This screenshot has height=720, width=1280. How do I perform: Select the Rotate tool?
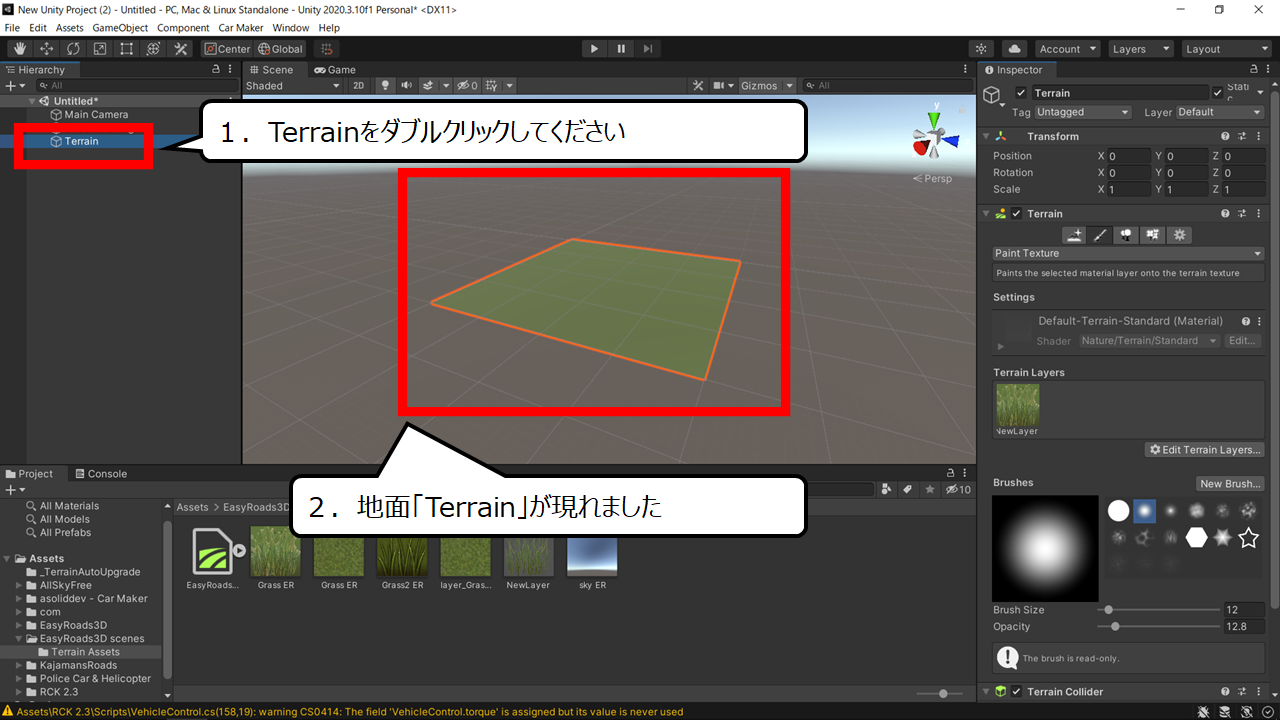pyautogui.click(x=74, y=49)
